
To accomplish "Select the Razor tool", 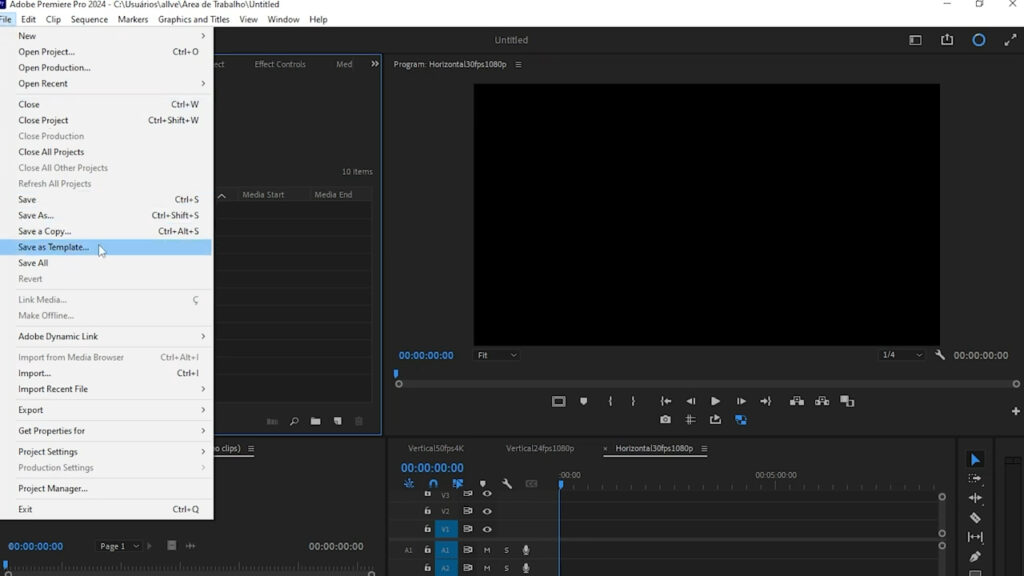I will pyautogui.click(x=975, y=517).
